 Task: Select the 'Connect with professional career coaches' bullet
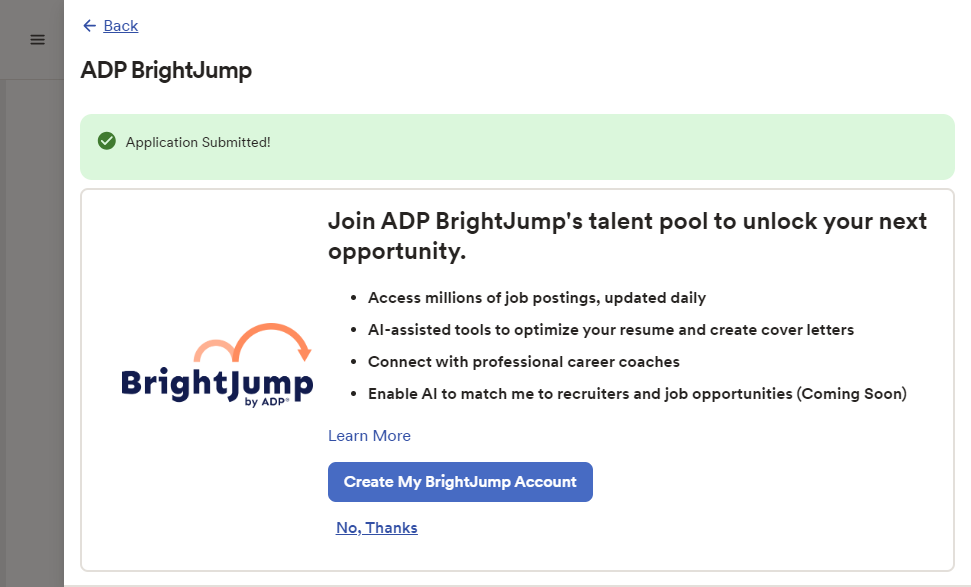tap(524, 361)
